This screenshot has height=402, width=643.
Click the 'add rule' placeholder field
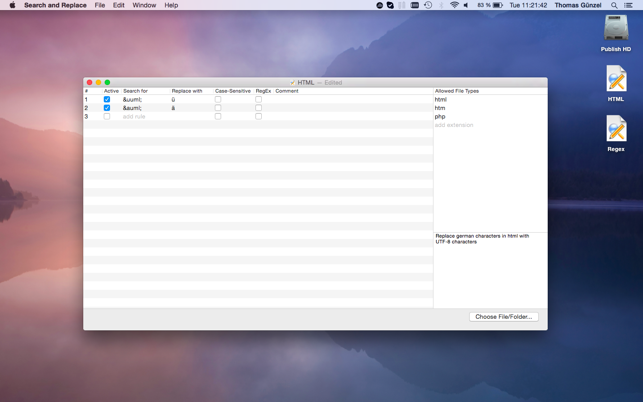[134, 116]
